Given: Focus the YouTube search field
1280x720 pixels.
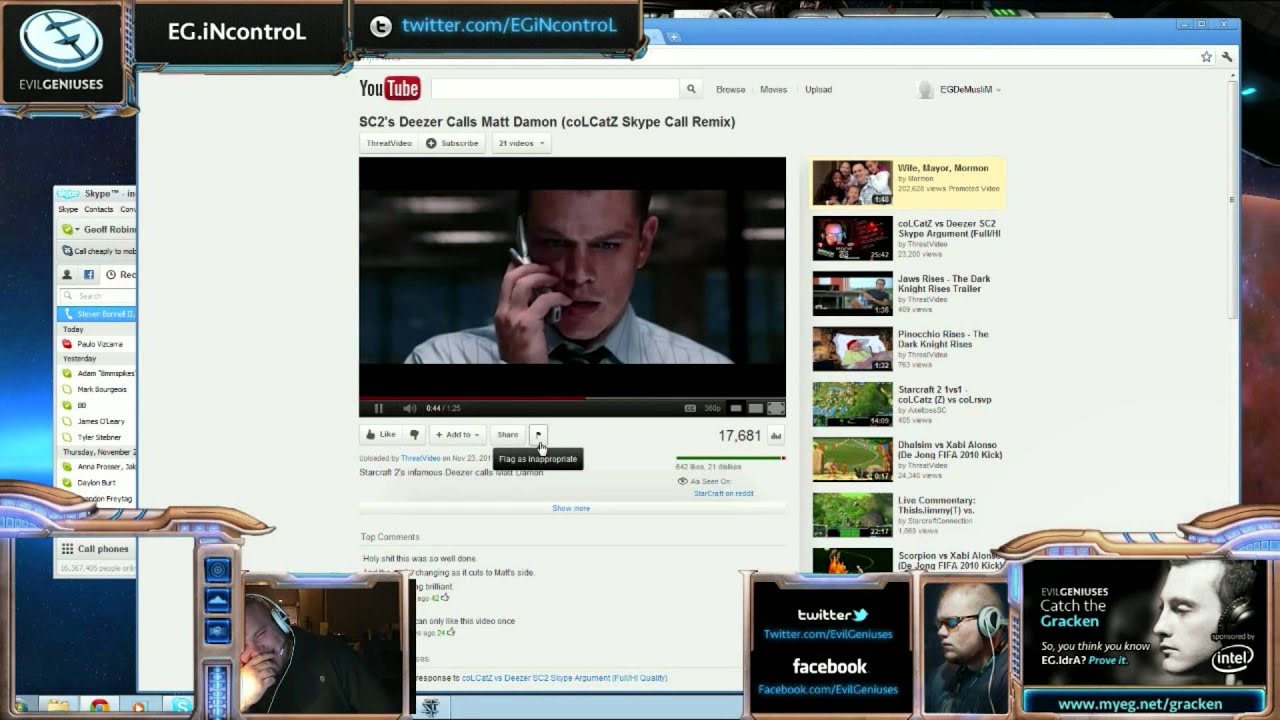Looking at the screenshot, I should tap(555, 89).
